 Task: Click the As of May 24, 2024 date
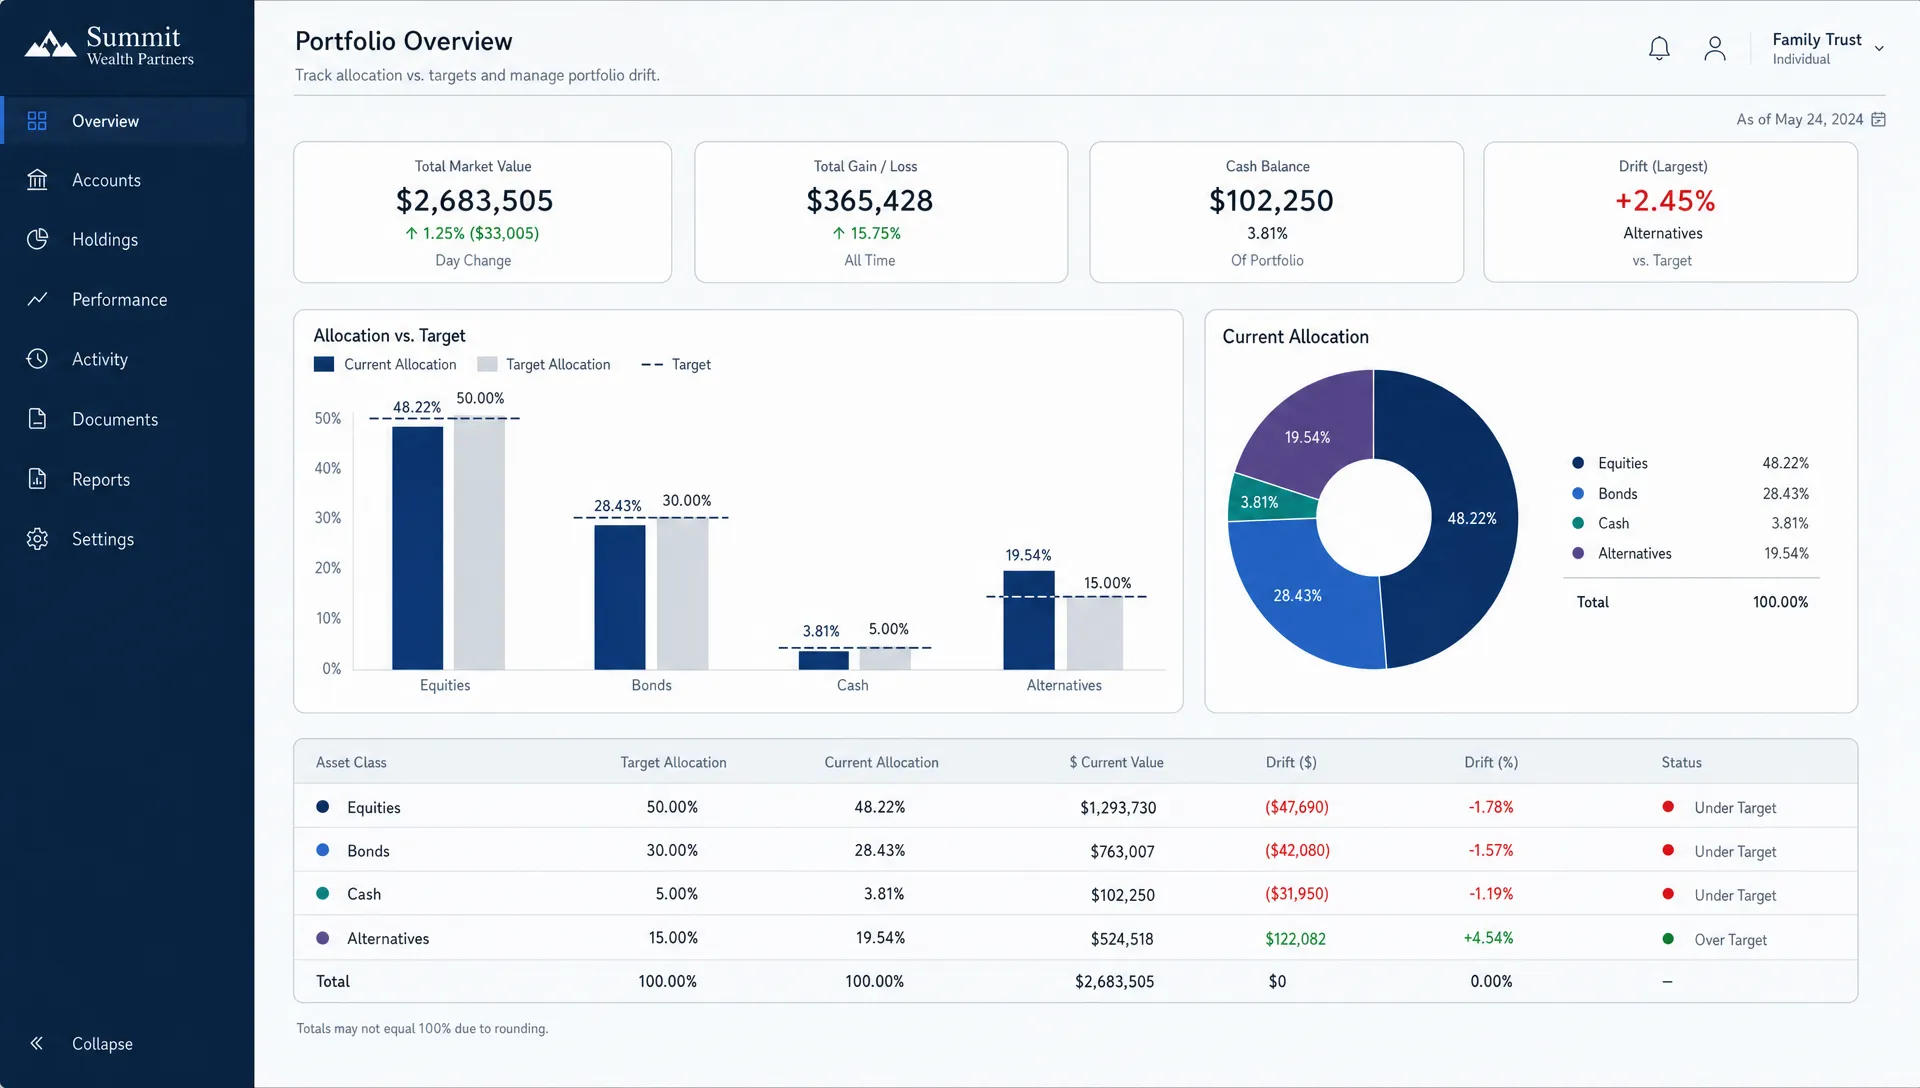[1799, 119]
